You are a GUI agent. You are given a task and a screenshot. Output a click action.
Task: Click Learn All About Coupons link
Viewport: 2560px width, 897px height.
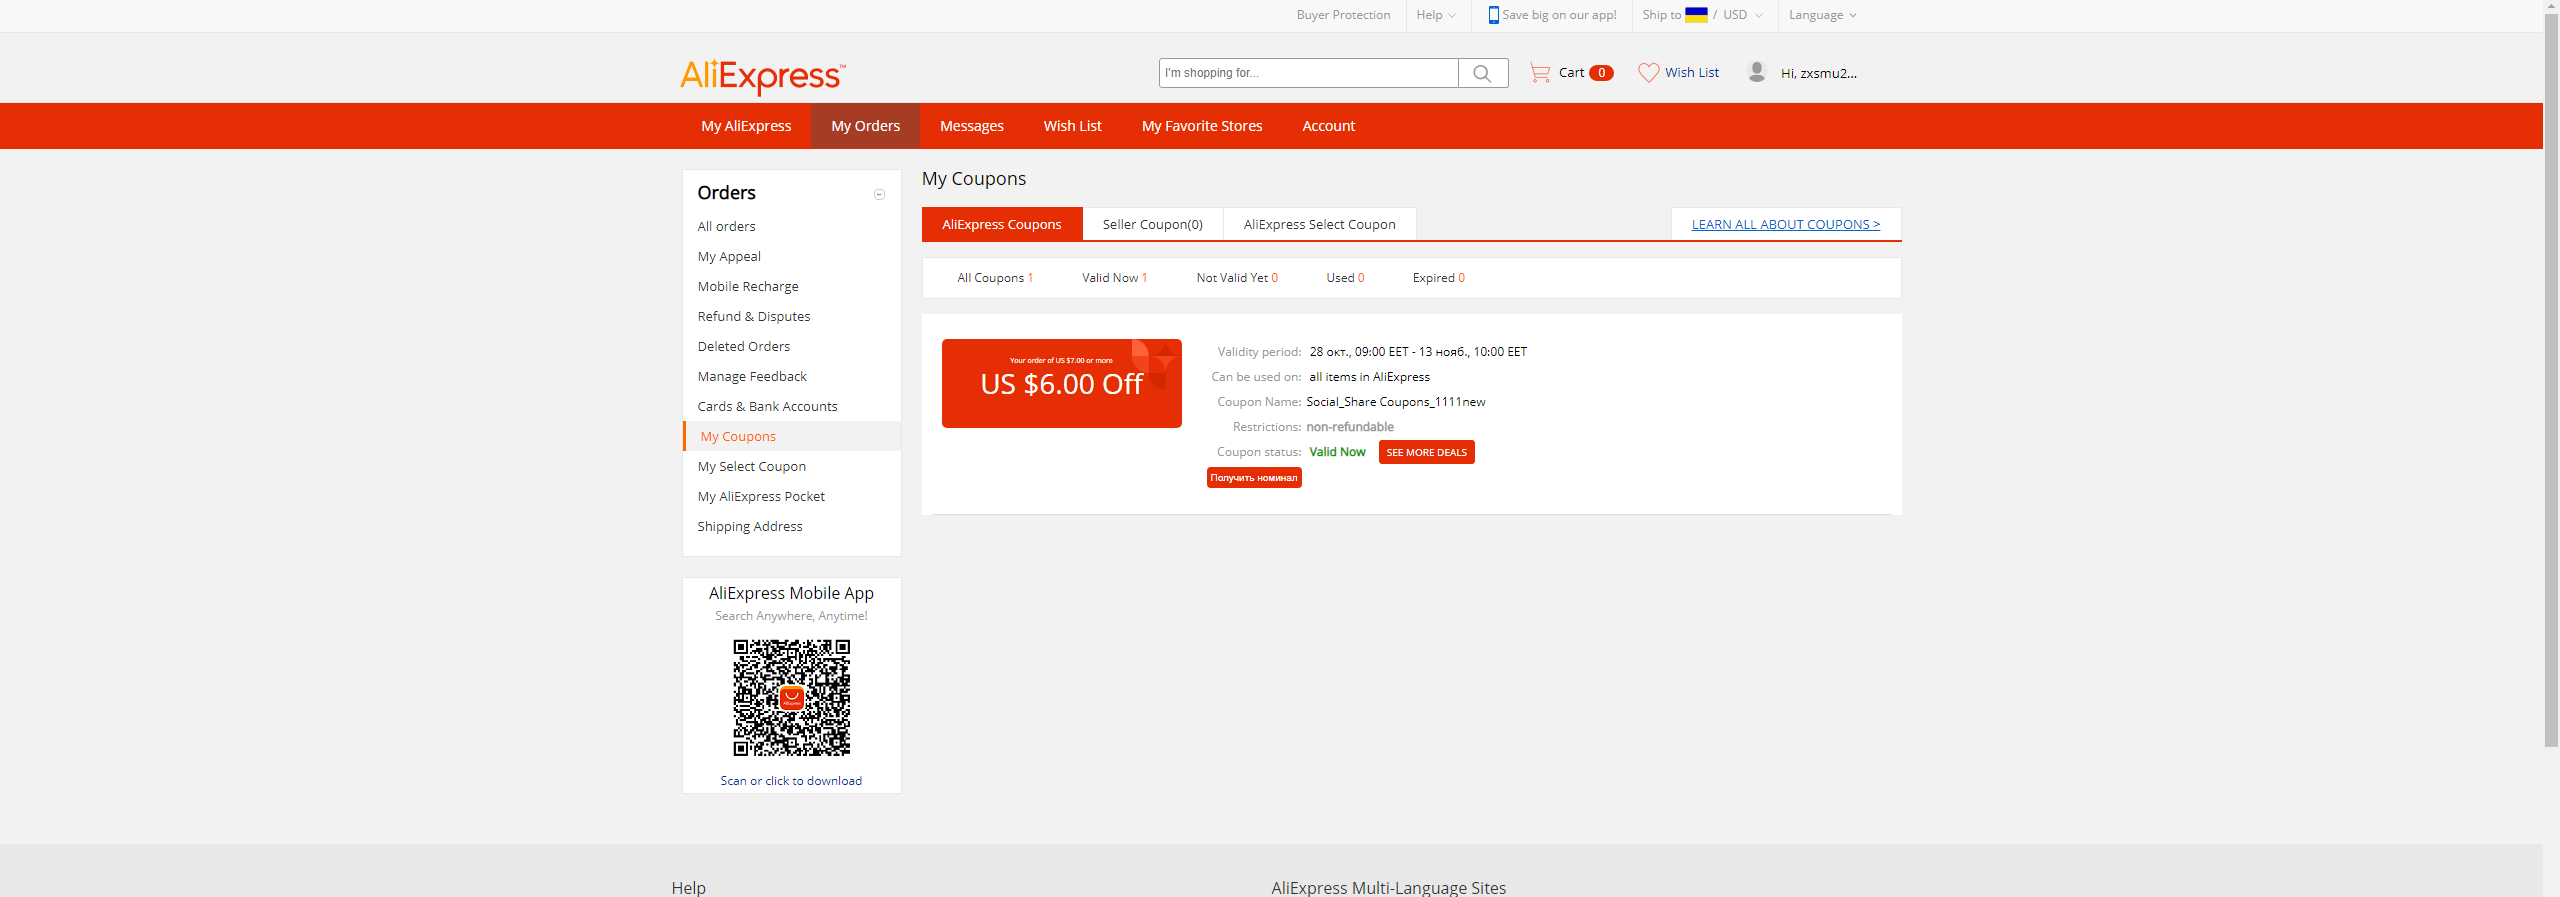click(1786, 225)
